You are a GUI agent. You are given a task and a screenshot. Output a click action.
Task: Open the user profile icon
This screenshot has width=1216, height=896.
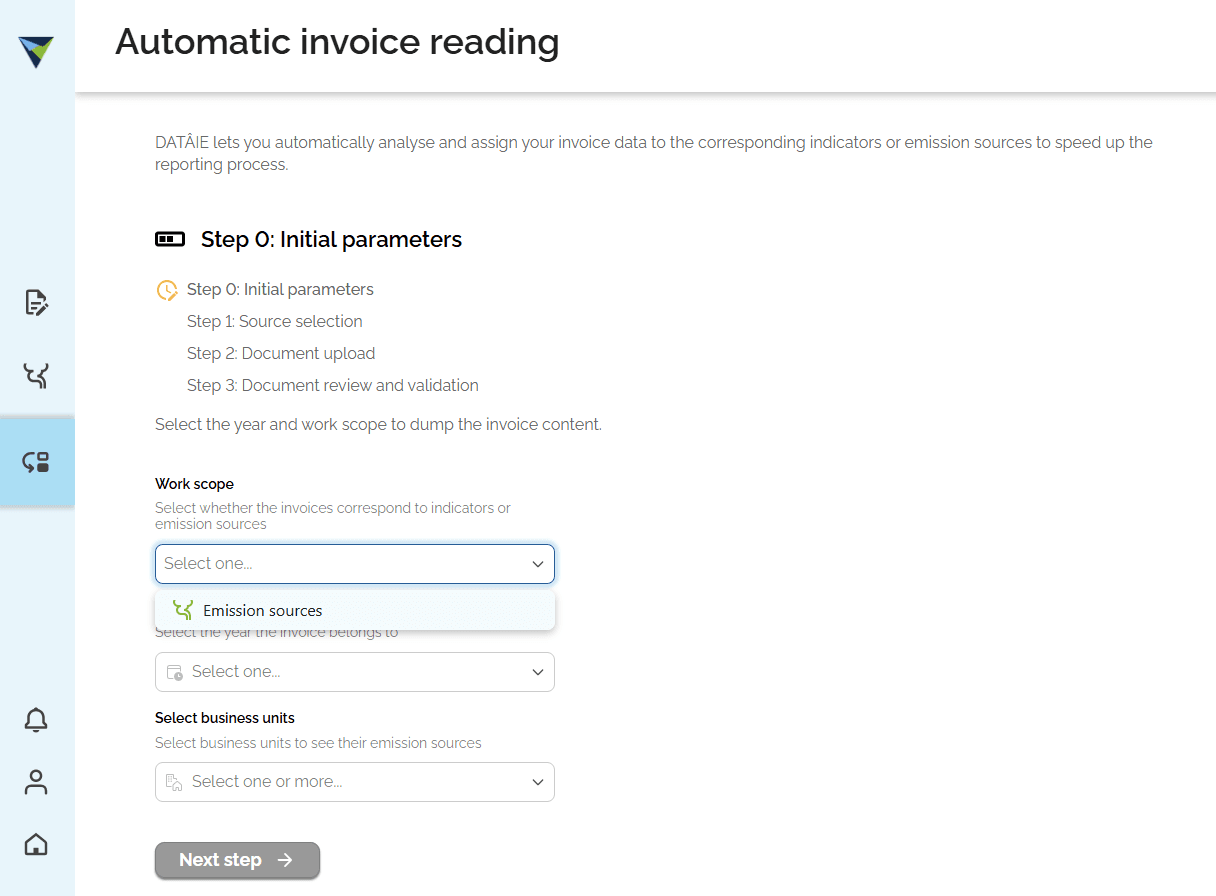point(36,782)
